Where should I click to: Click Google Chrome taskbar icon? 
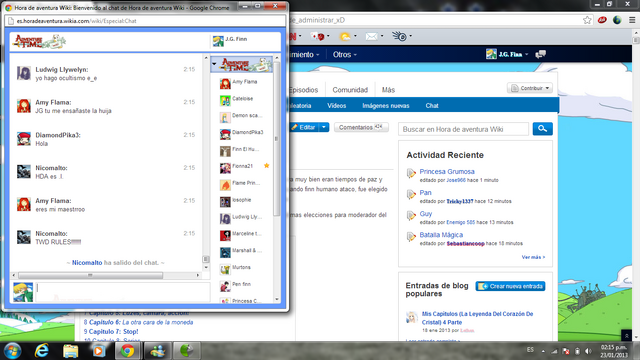coord(127,351)
